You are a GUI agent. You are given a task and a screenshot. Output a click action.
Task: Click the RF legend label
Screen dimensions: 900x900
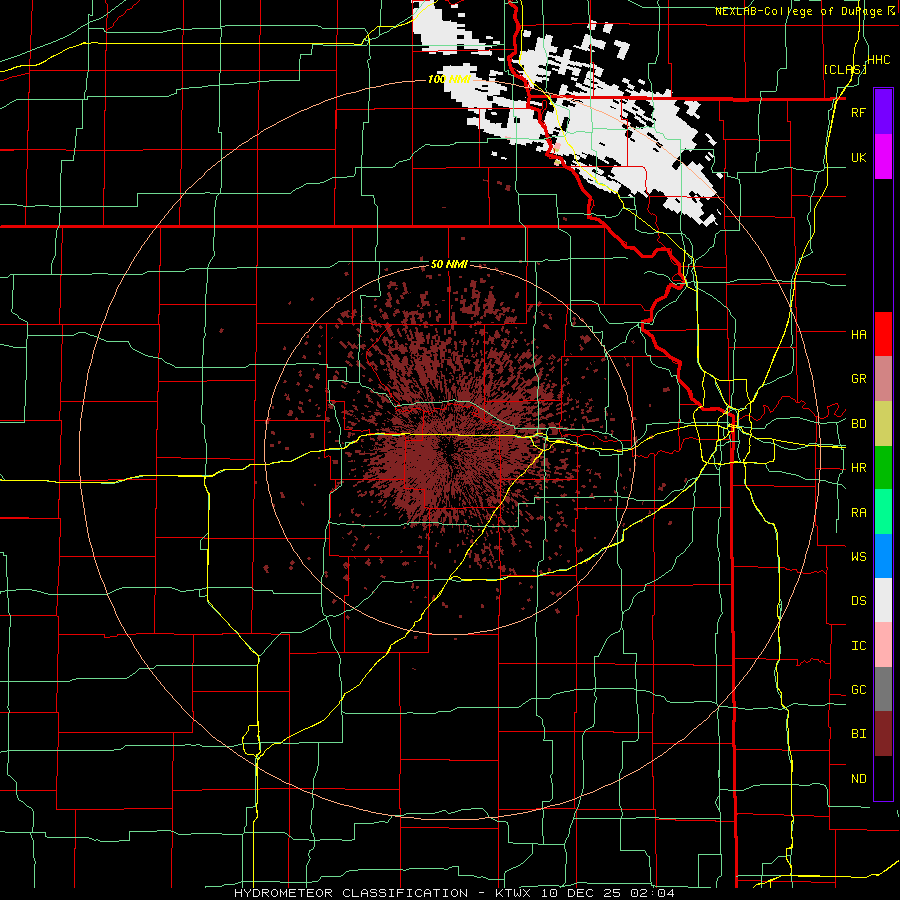(859, 112)
